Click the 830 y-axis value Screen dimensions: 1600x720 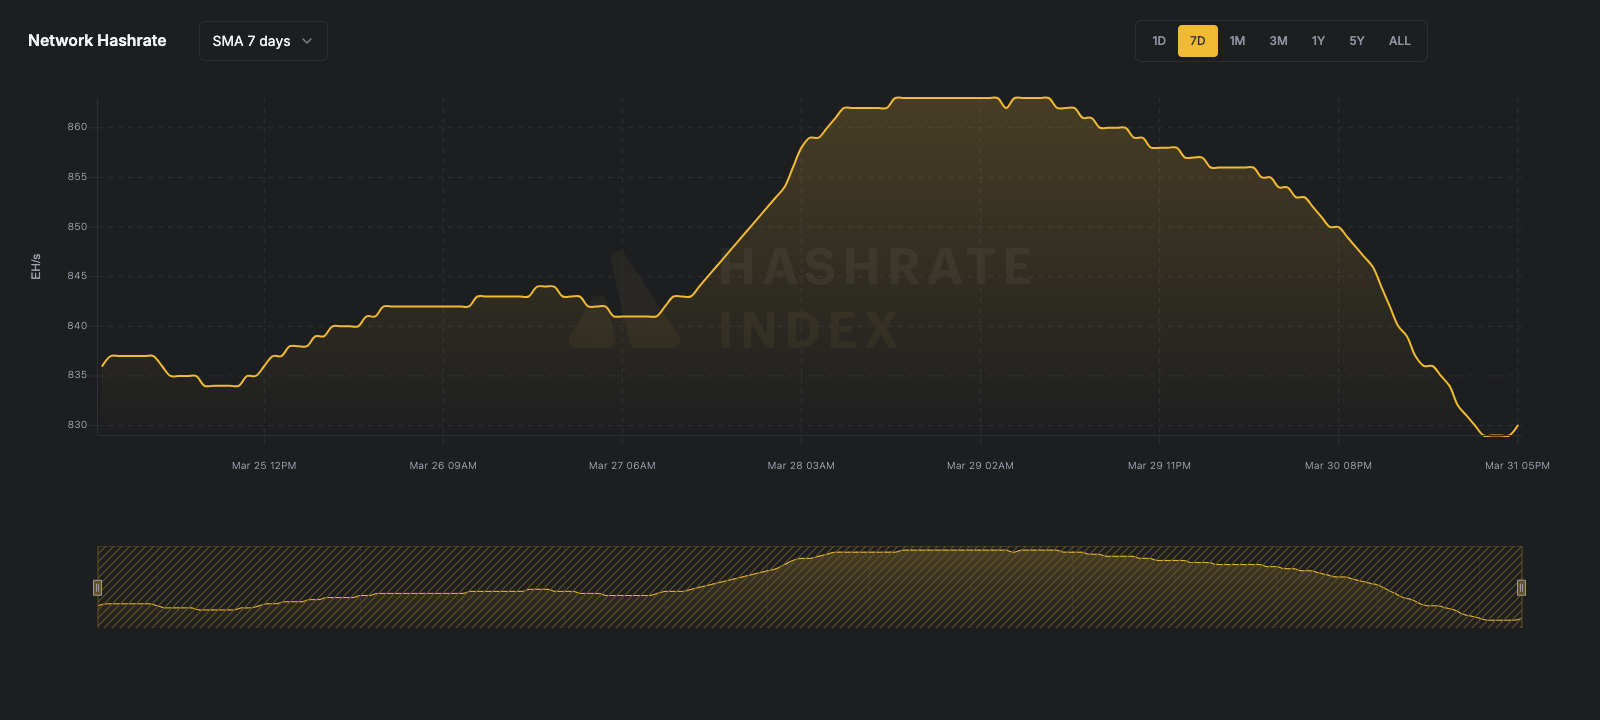[x=77, y=425]
